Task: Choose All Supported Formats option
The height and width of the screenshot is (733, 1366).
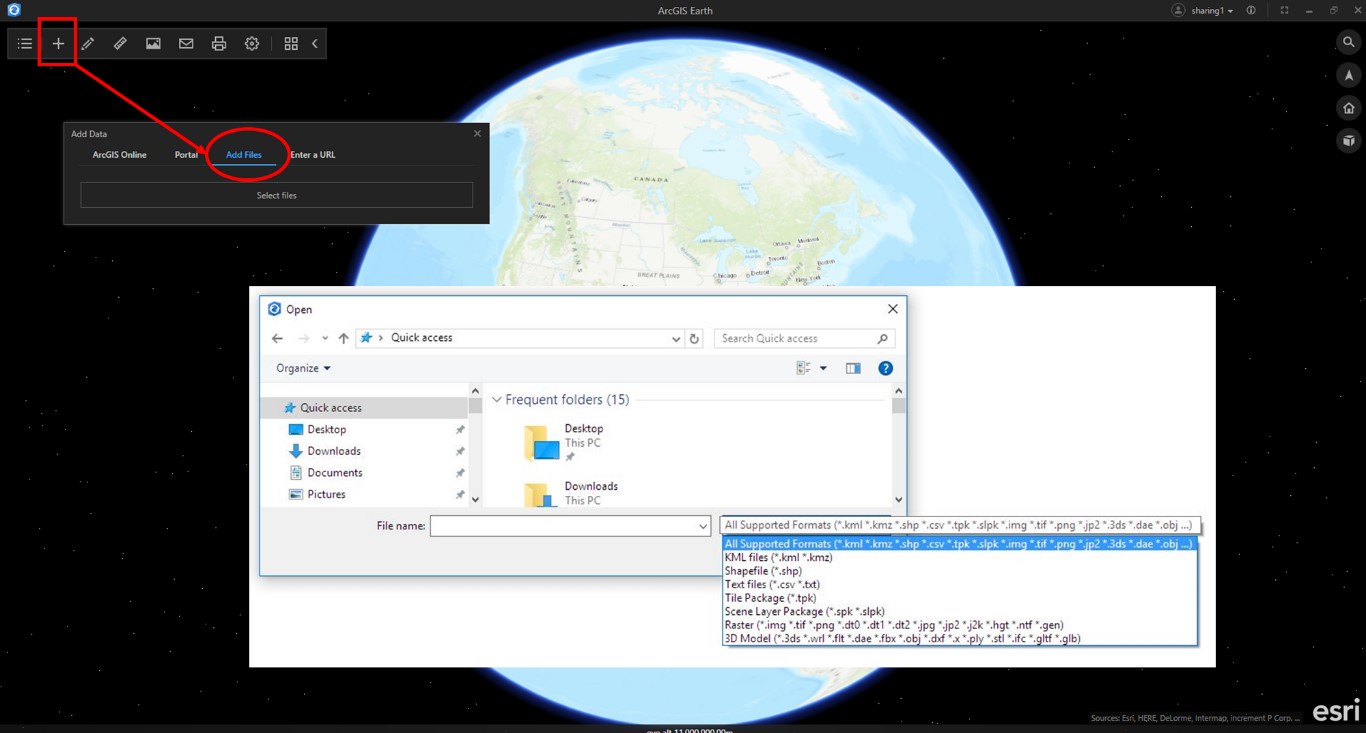Action: (959, 544)
